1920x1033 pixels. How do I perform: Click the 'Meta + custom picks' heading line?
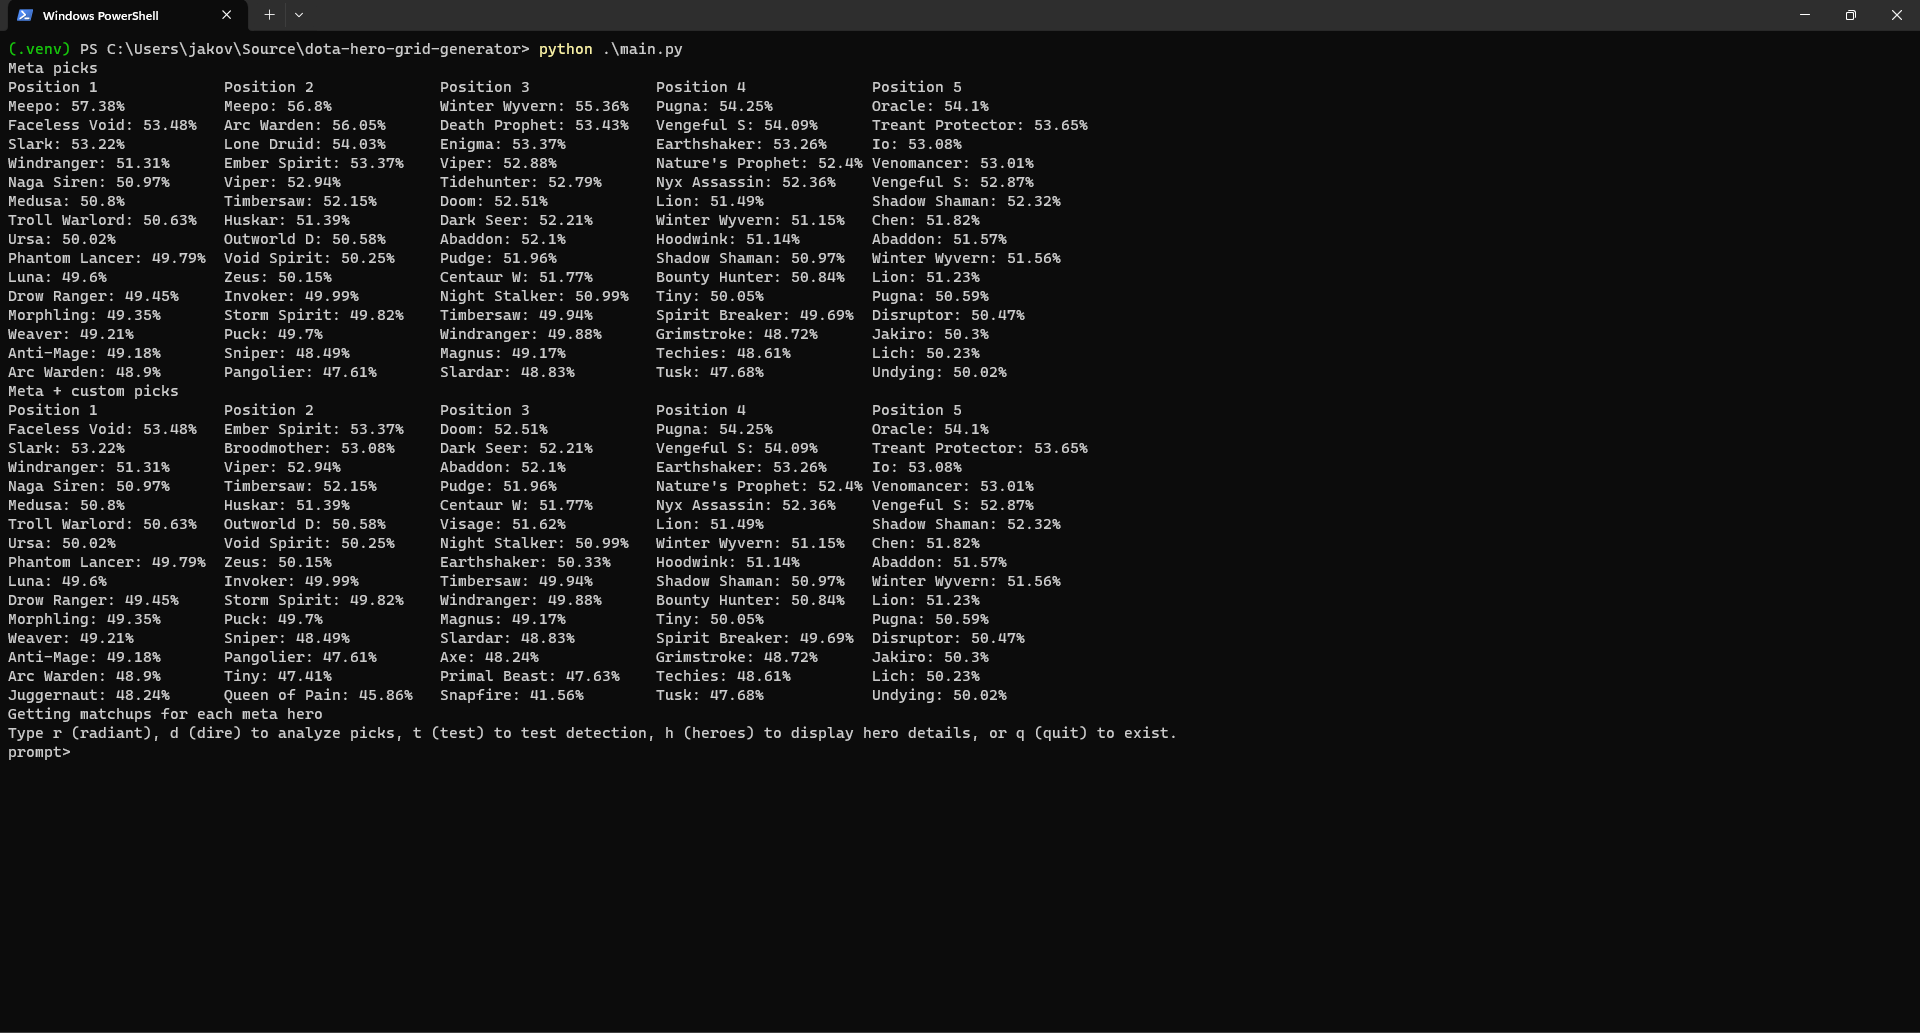click(93, 391)
